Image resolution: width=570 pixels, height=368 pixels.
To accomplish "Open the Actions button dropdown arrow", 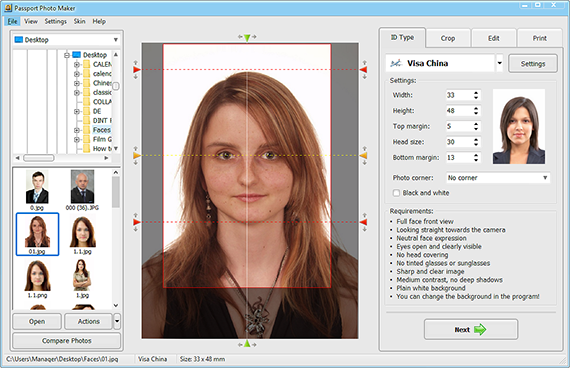I will point(117,321).
